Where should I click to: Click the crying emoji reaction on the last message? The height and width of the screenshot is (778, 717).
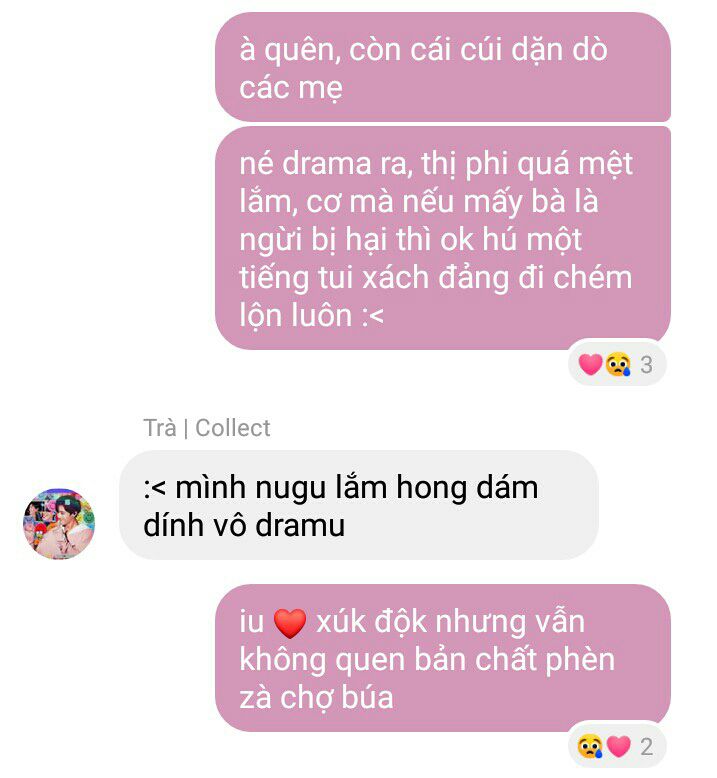point(589,746)
